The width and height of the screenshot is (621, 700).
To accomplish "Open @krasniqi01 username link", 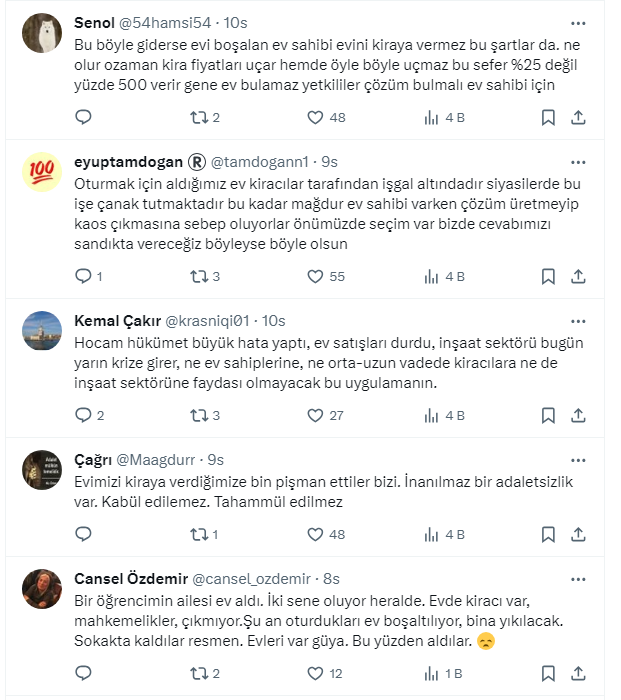I will click(206, 321).
